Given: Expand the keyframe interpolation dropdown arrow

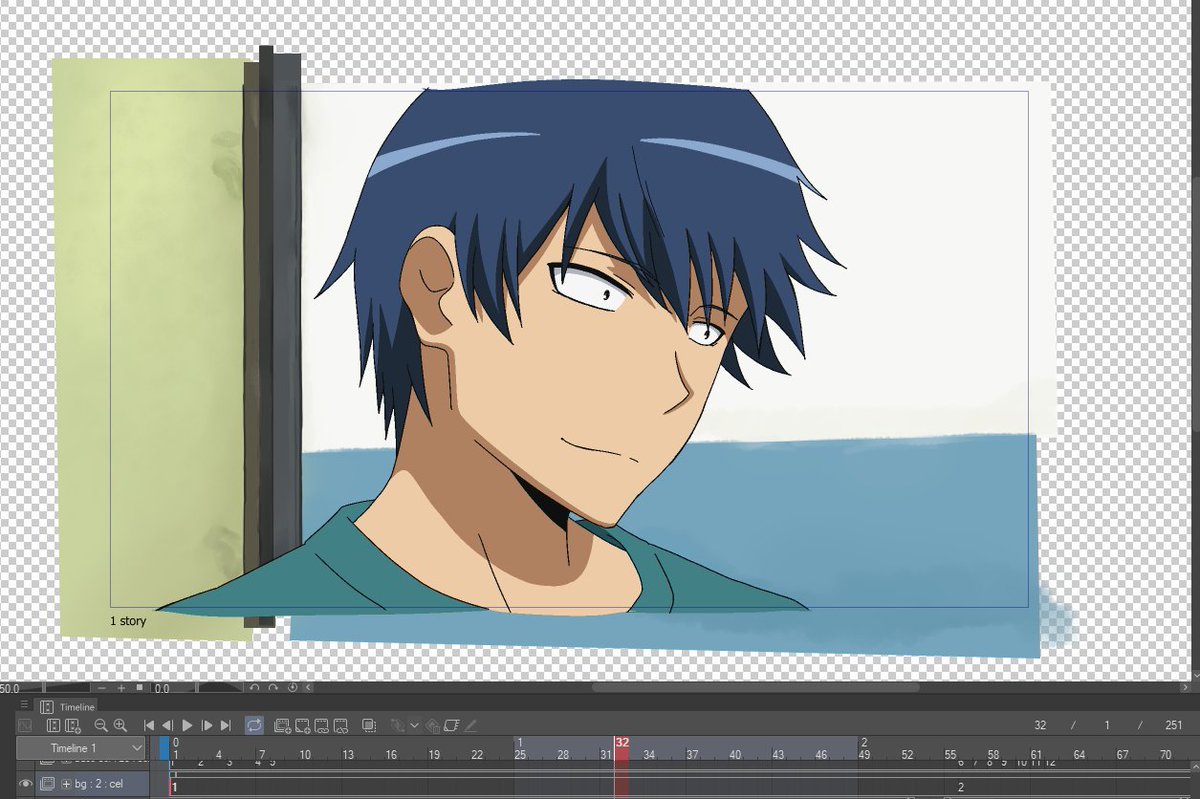Looking at the screenshot, I should pos(414,726).
